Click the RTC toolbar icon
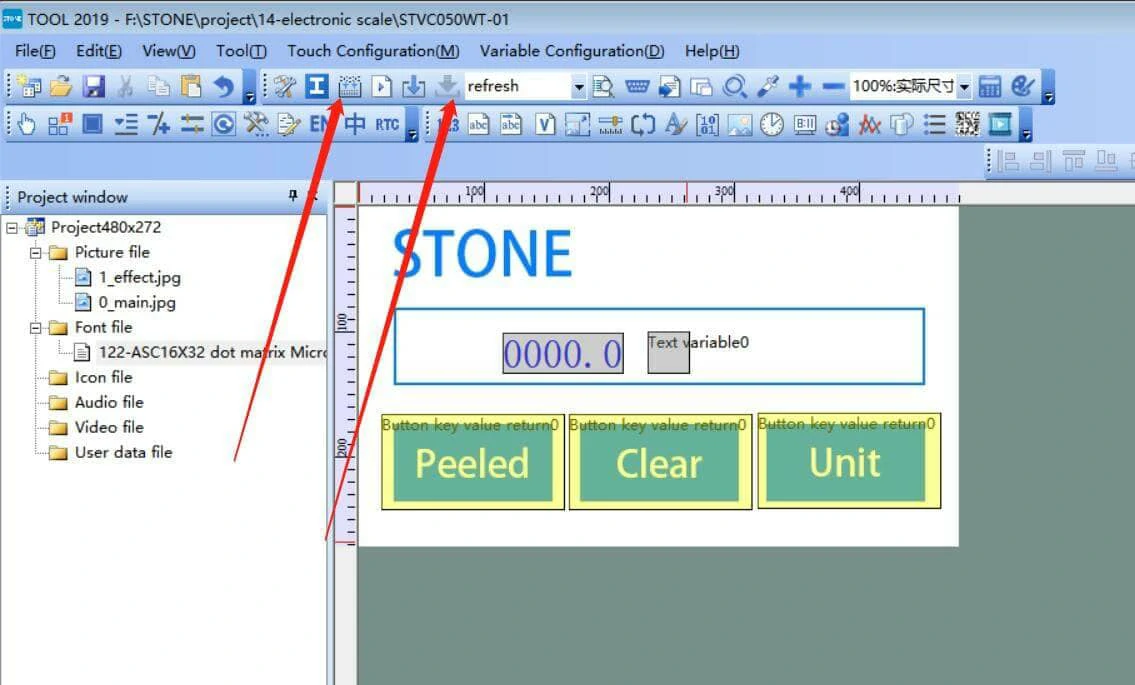The height and width of the screenshot is (685, 1135). tap(387, 125)
